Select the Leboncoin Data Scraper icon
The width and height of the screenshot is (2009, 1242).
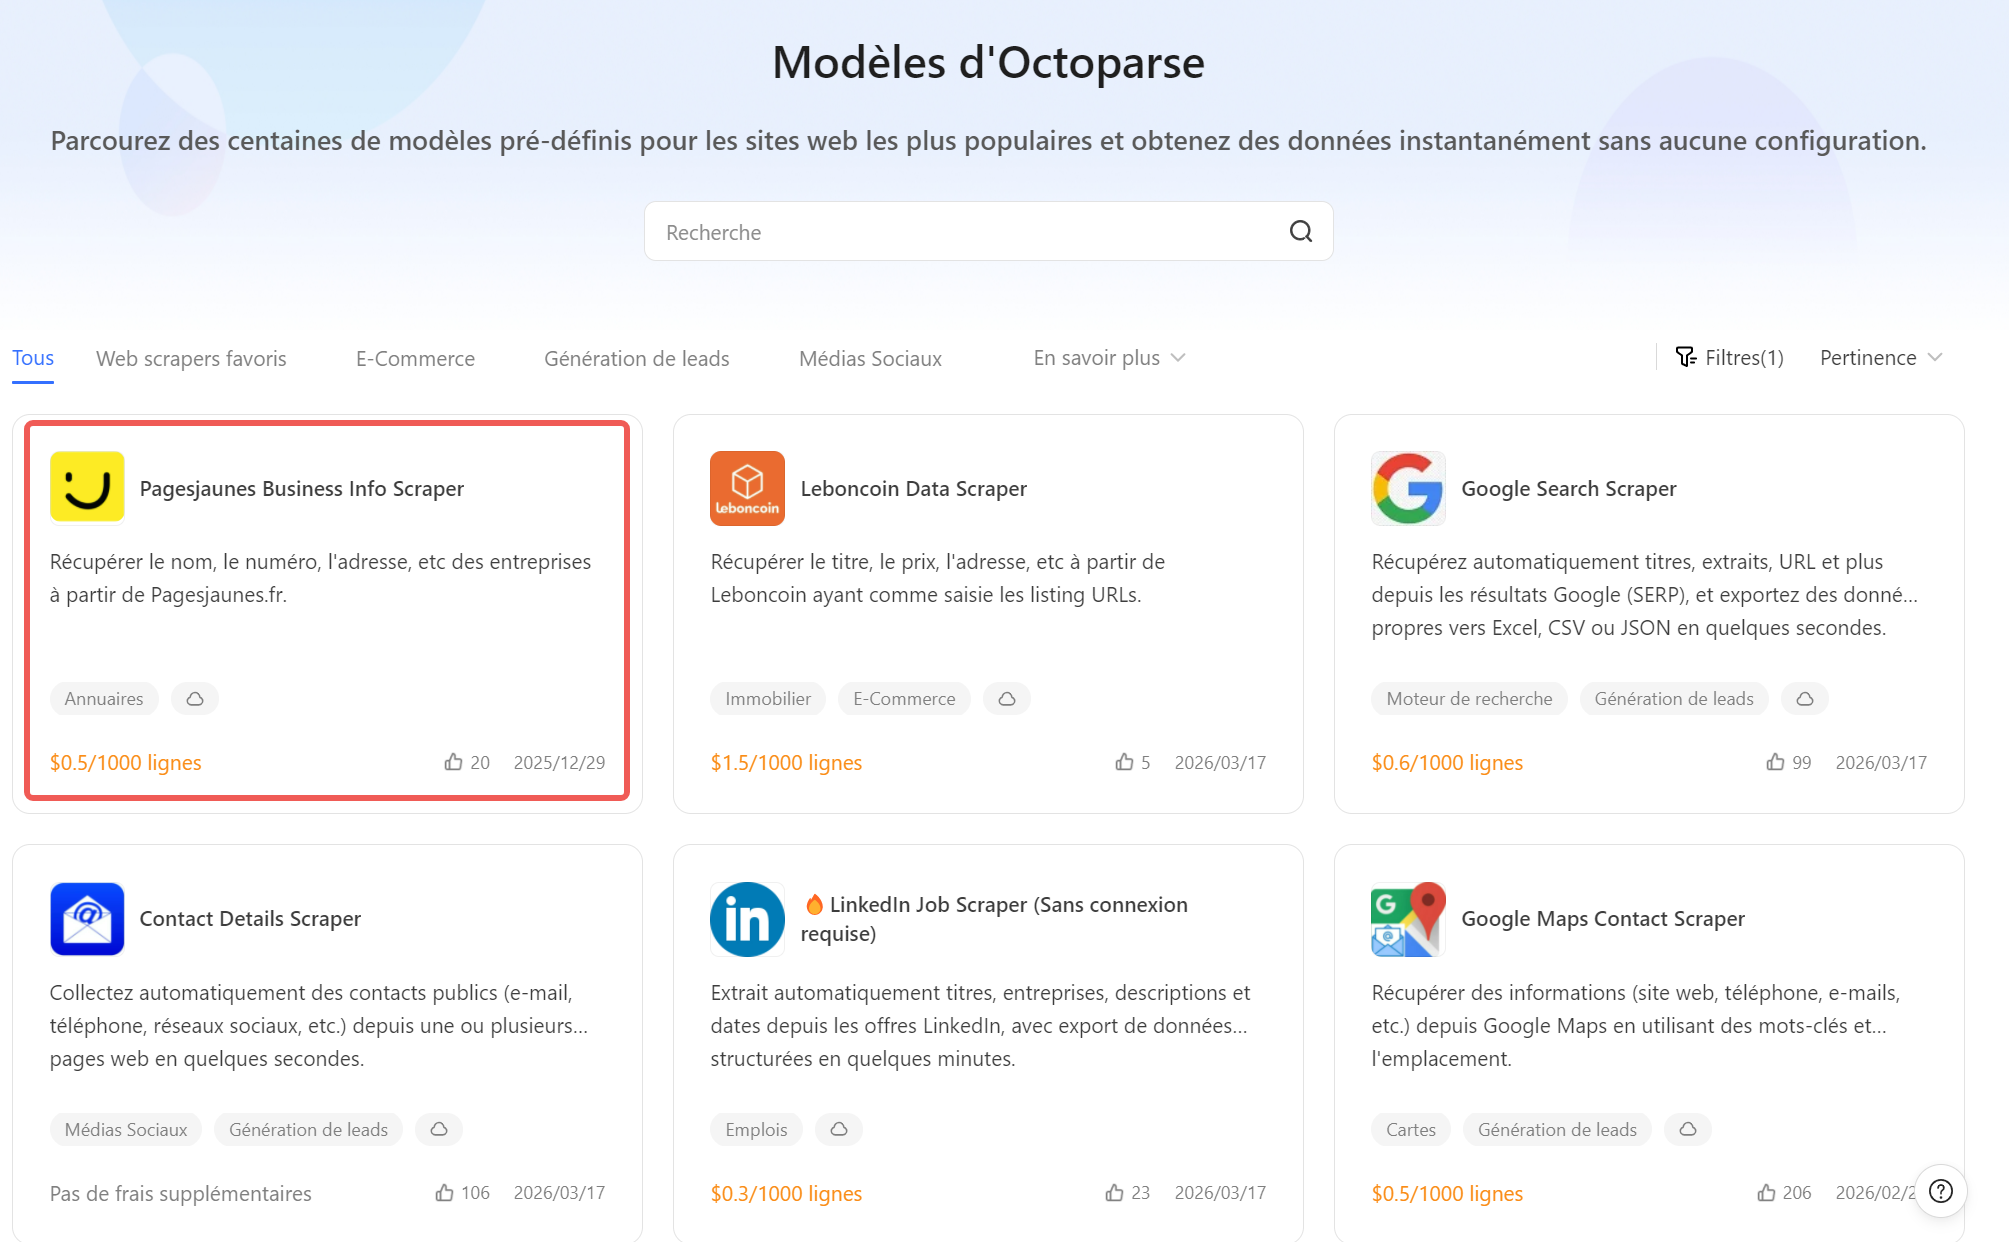click(x=746, y=488)
